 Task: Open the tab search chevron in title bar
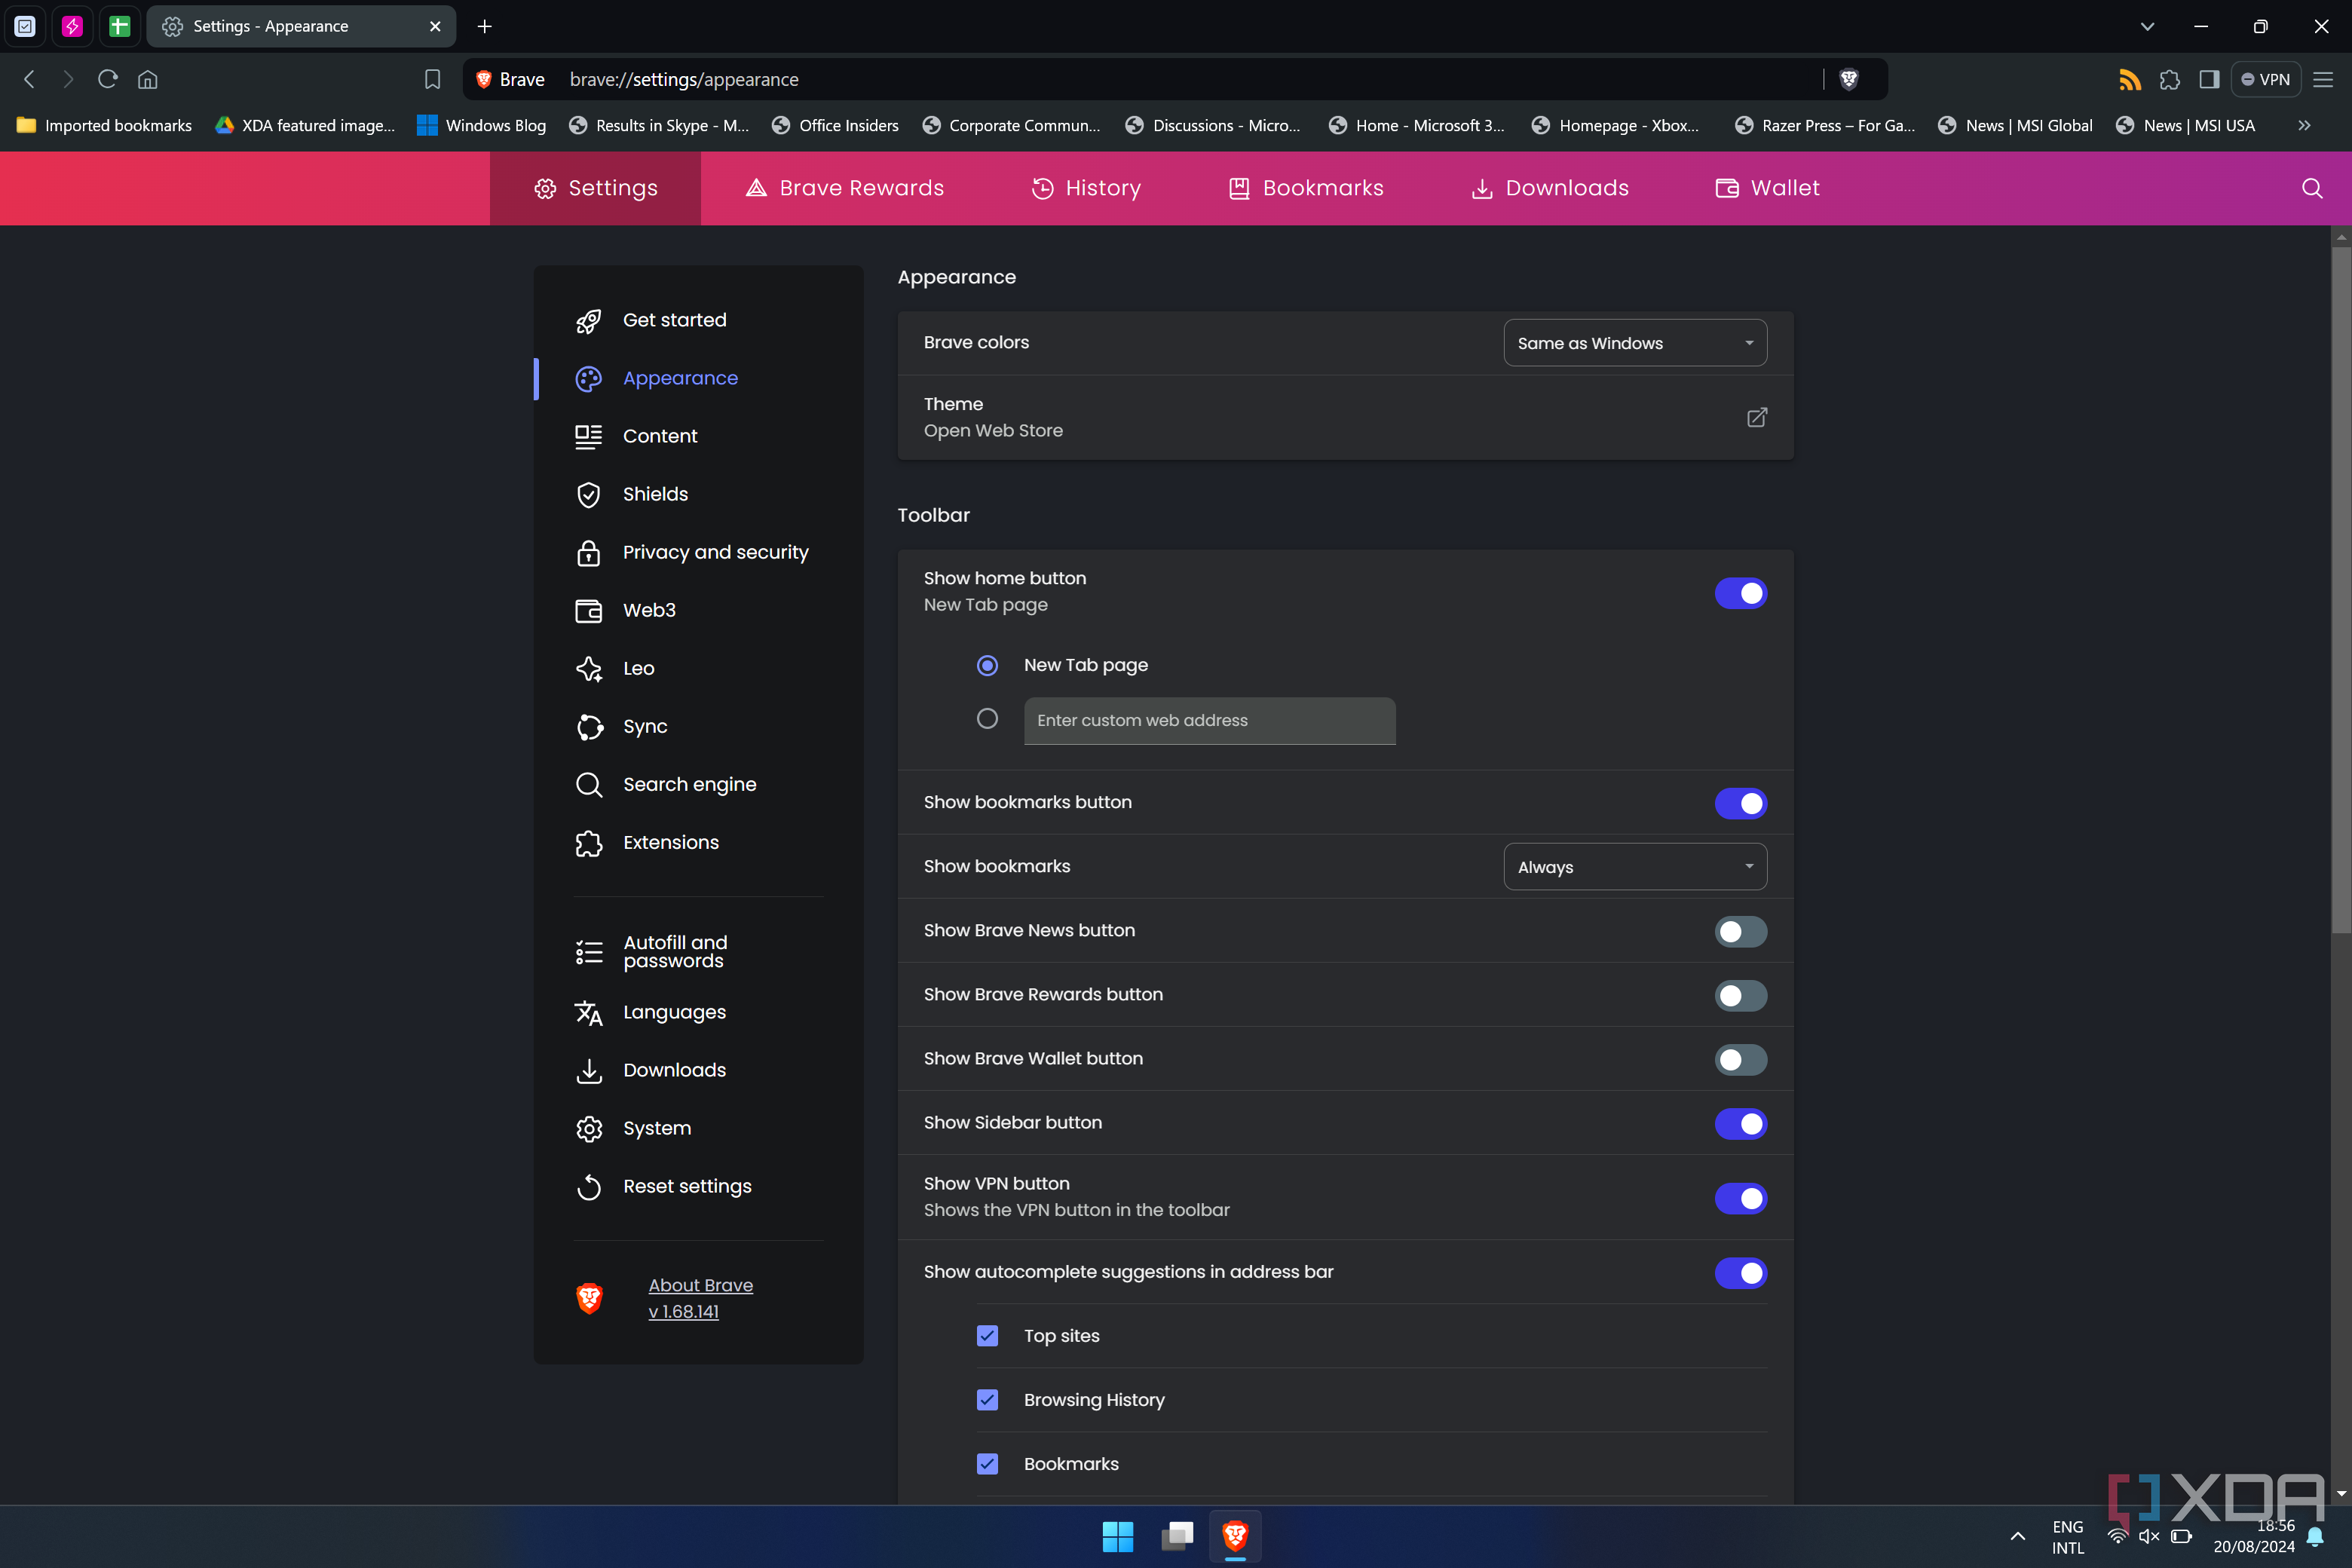tap(2147, 26)
